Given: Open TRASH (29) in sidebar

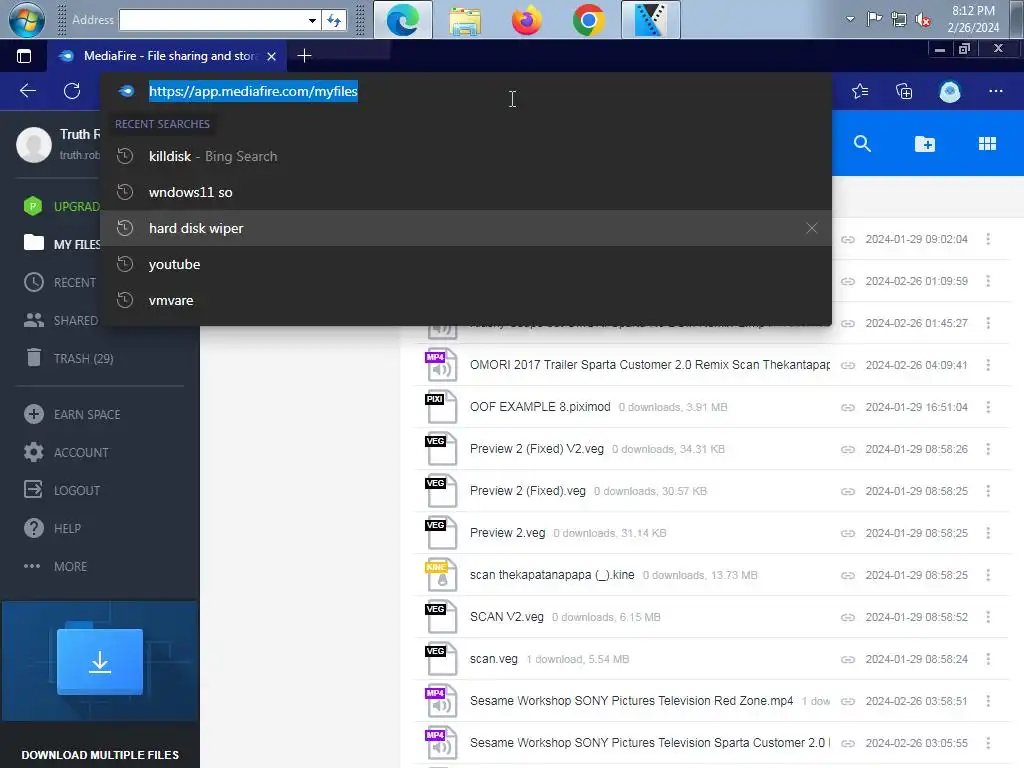Looking at the screenshot, I should click(69, 358).
